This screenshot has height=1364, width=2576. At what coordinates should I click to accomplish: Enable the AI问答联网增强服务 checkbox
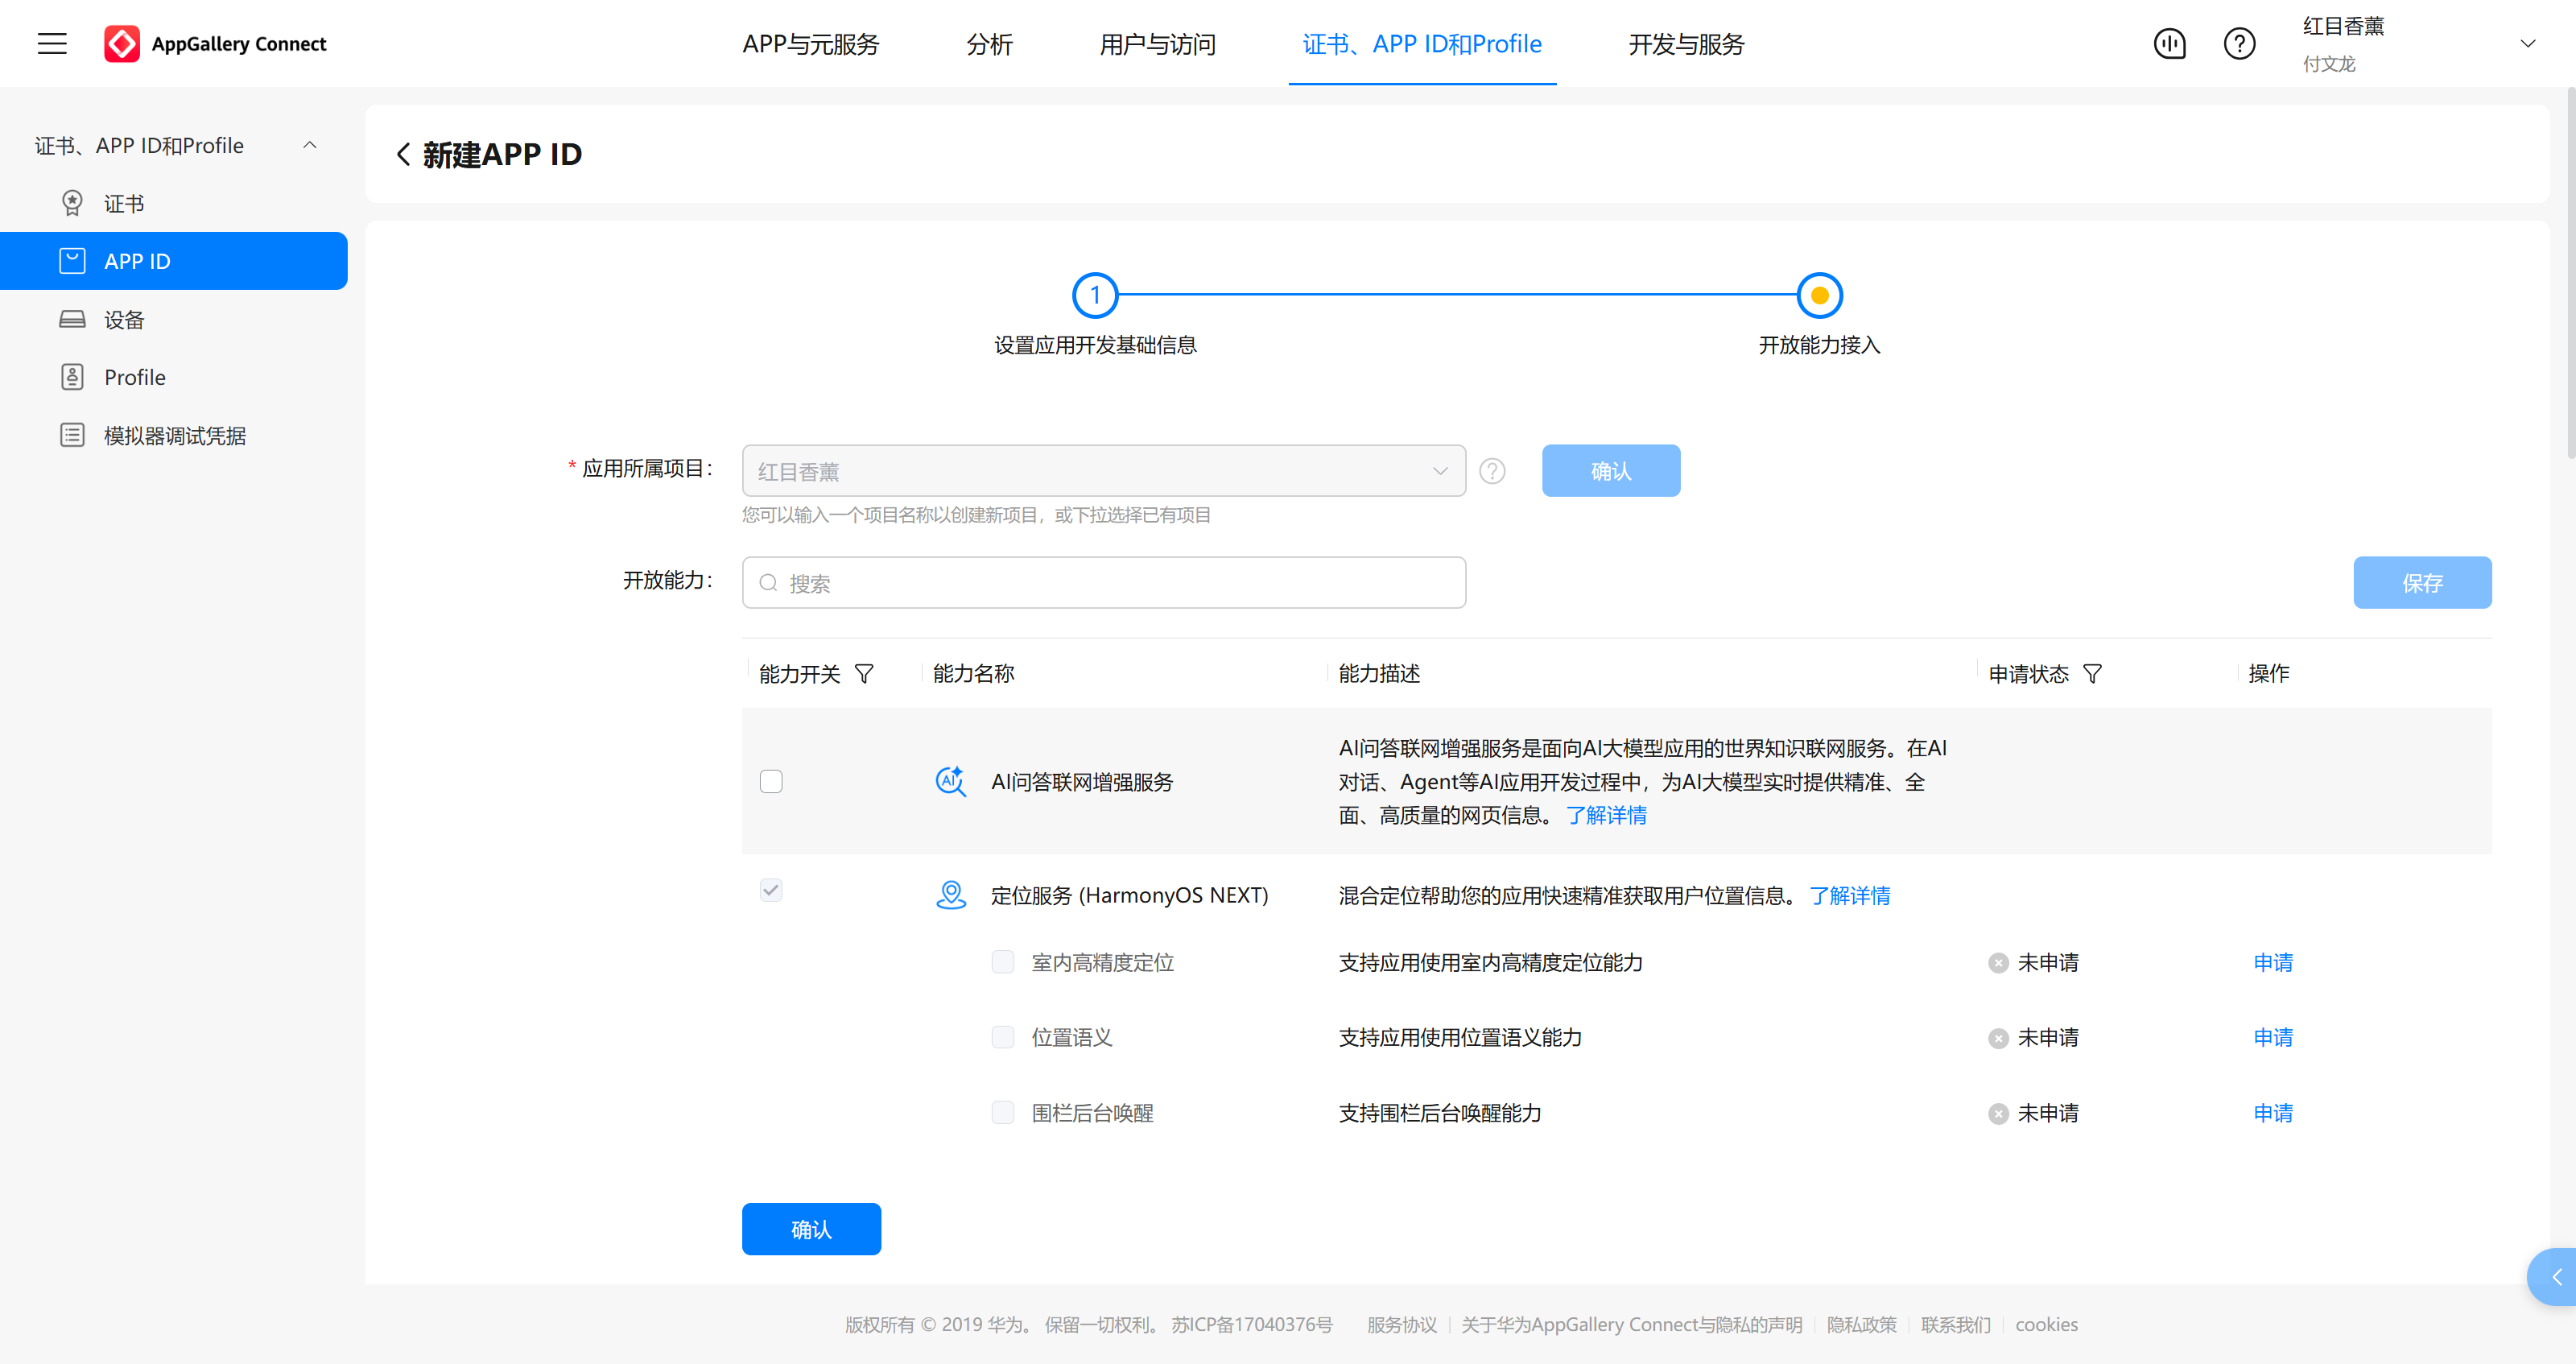(x=771, y=781)
